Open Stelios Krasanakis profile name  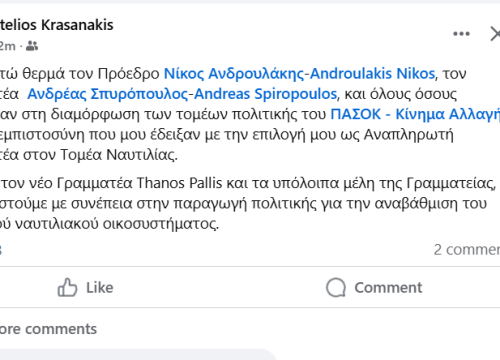(56, 25)
